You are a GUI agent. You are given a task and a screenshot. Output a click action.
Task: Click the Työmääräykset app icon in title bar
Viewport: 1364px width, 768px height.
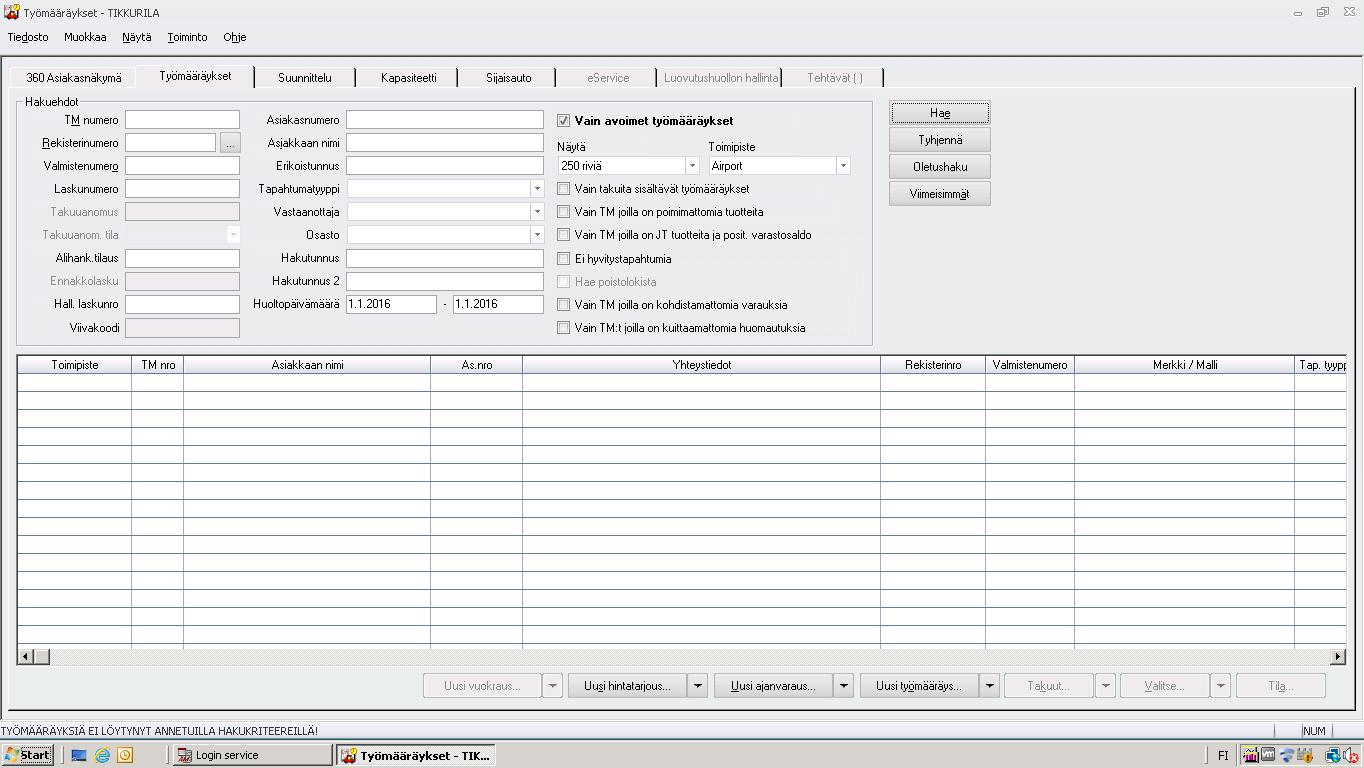(x=11, y=13)
